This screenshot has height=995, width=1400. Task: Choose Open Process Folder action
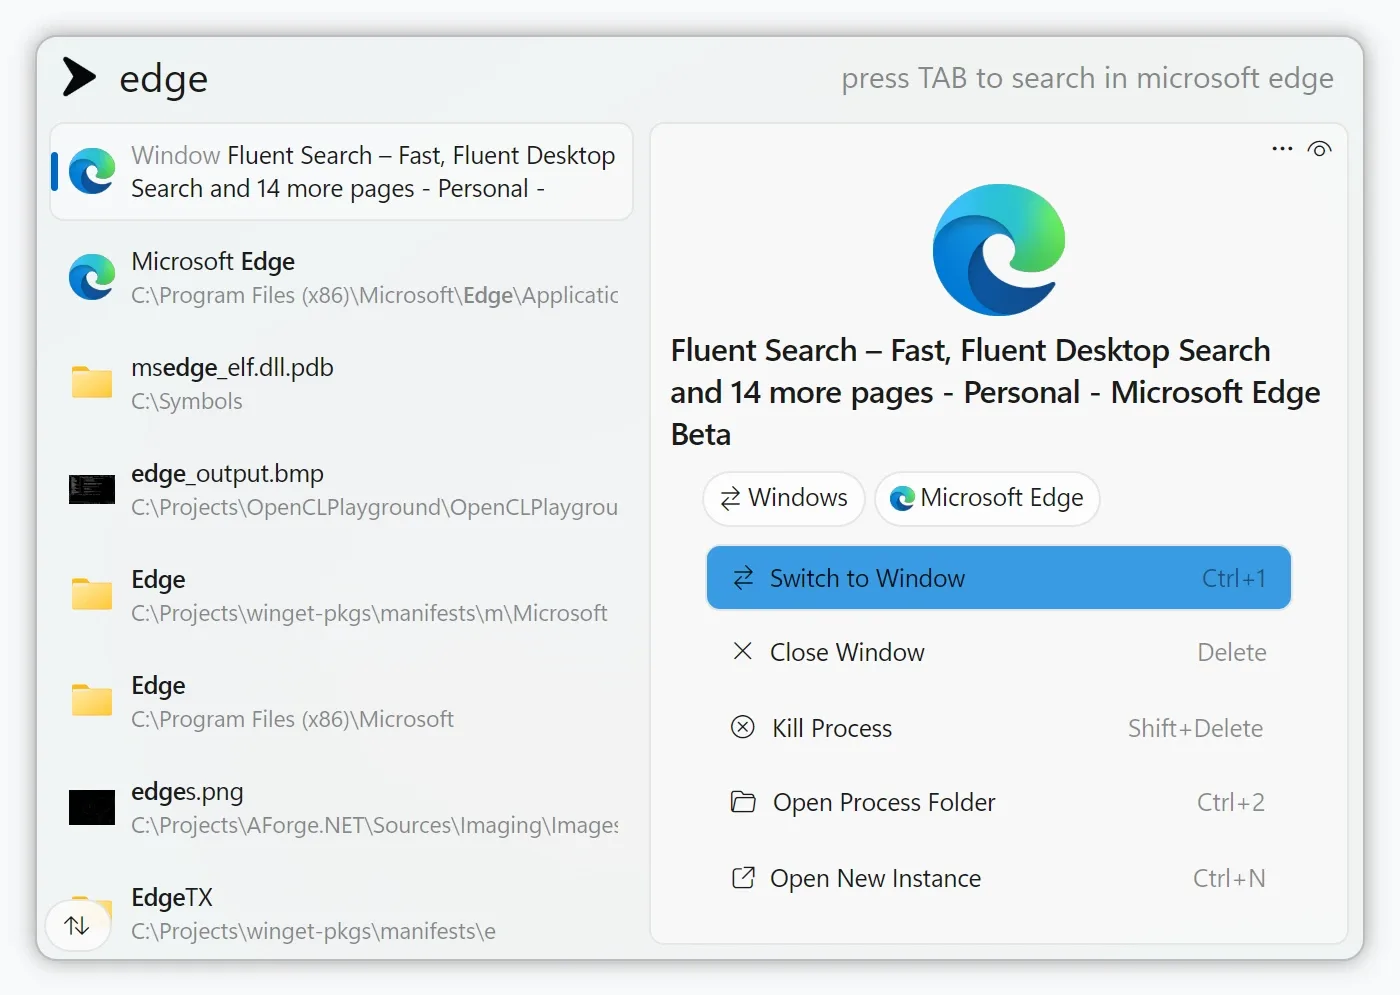coord(999,802)
